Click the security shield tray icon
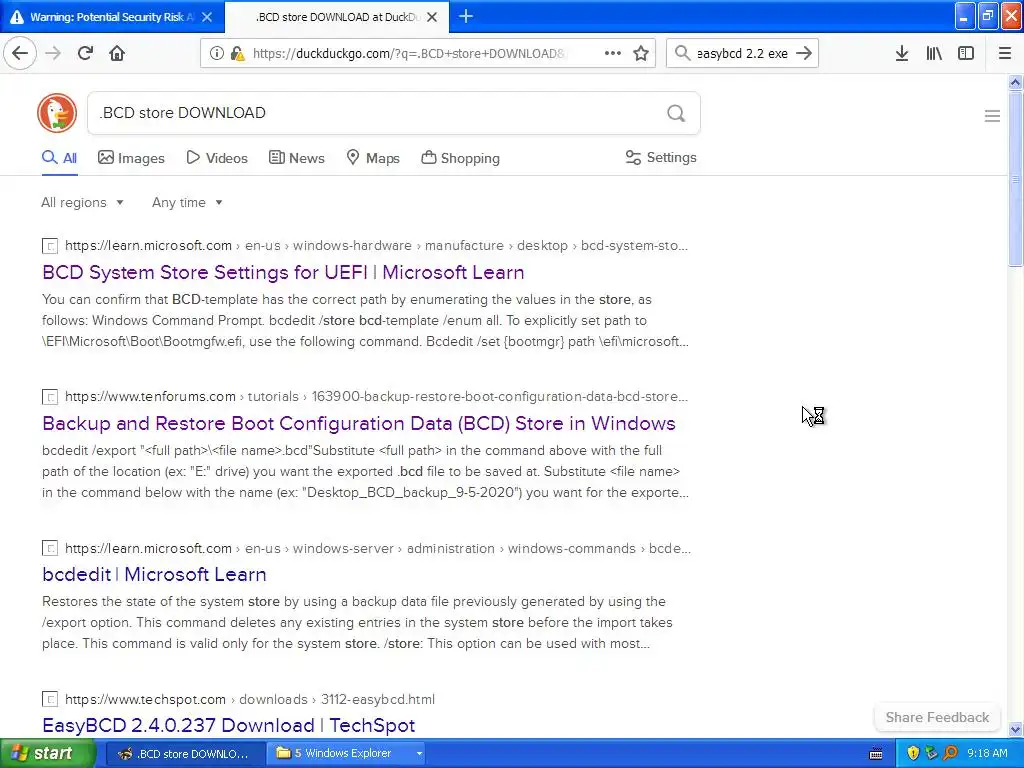The width and height of the screenshot is (1024, 768). pos(913,754)
